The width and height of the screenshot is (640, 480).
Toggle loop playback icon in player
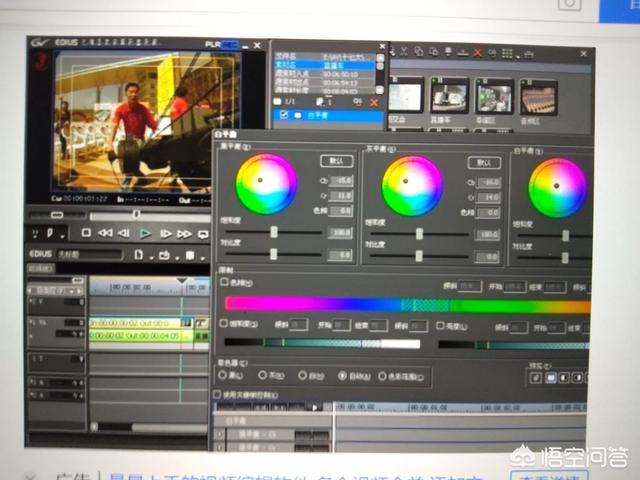[x=203, y=234]
